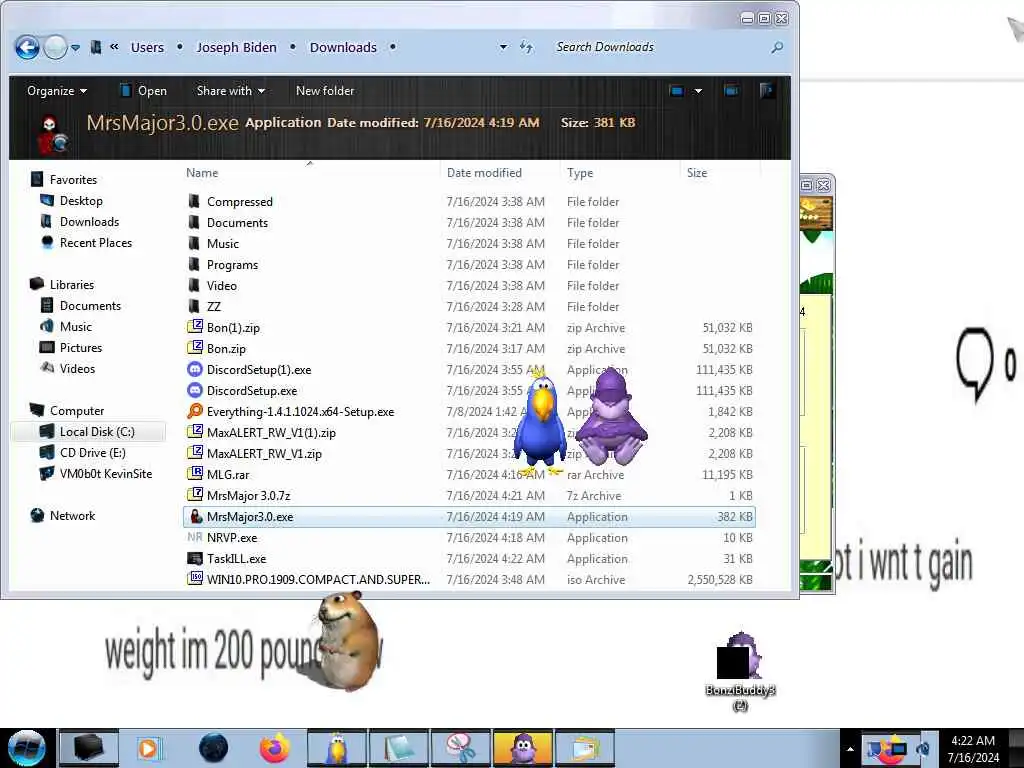Screen dimensions: 1024x768
Task: Toggle the preview pane icon
Action: click(731, 91)
